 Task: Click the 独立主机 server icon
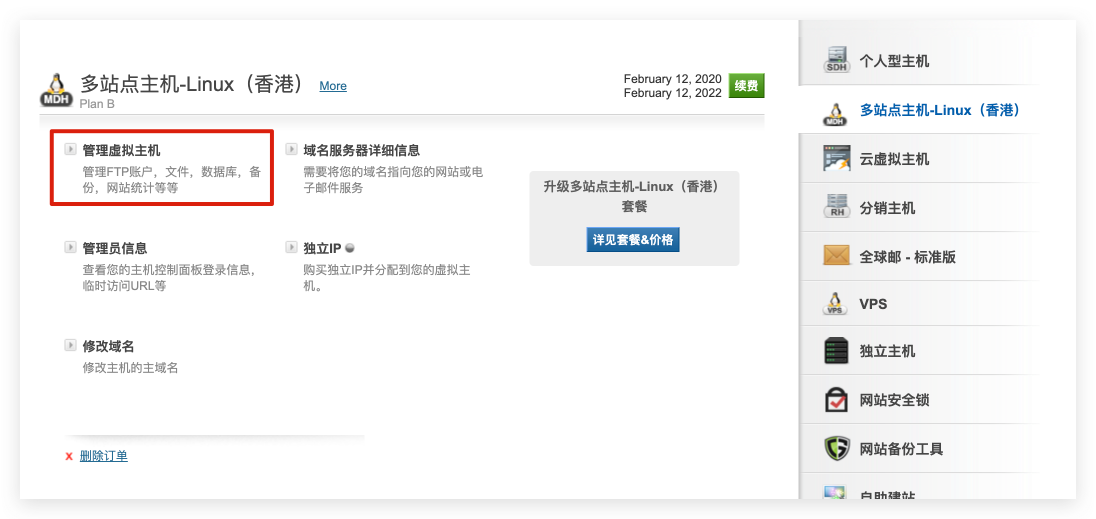point(836,351)
